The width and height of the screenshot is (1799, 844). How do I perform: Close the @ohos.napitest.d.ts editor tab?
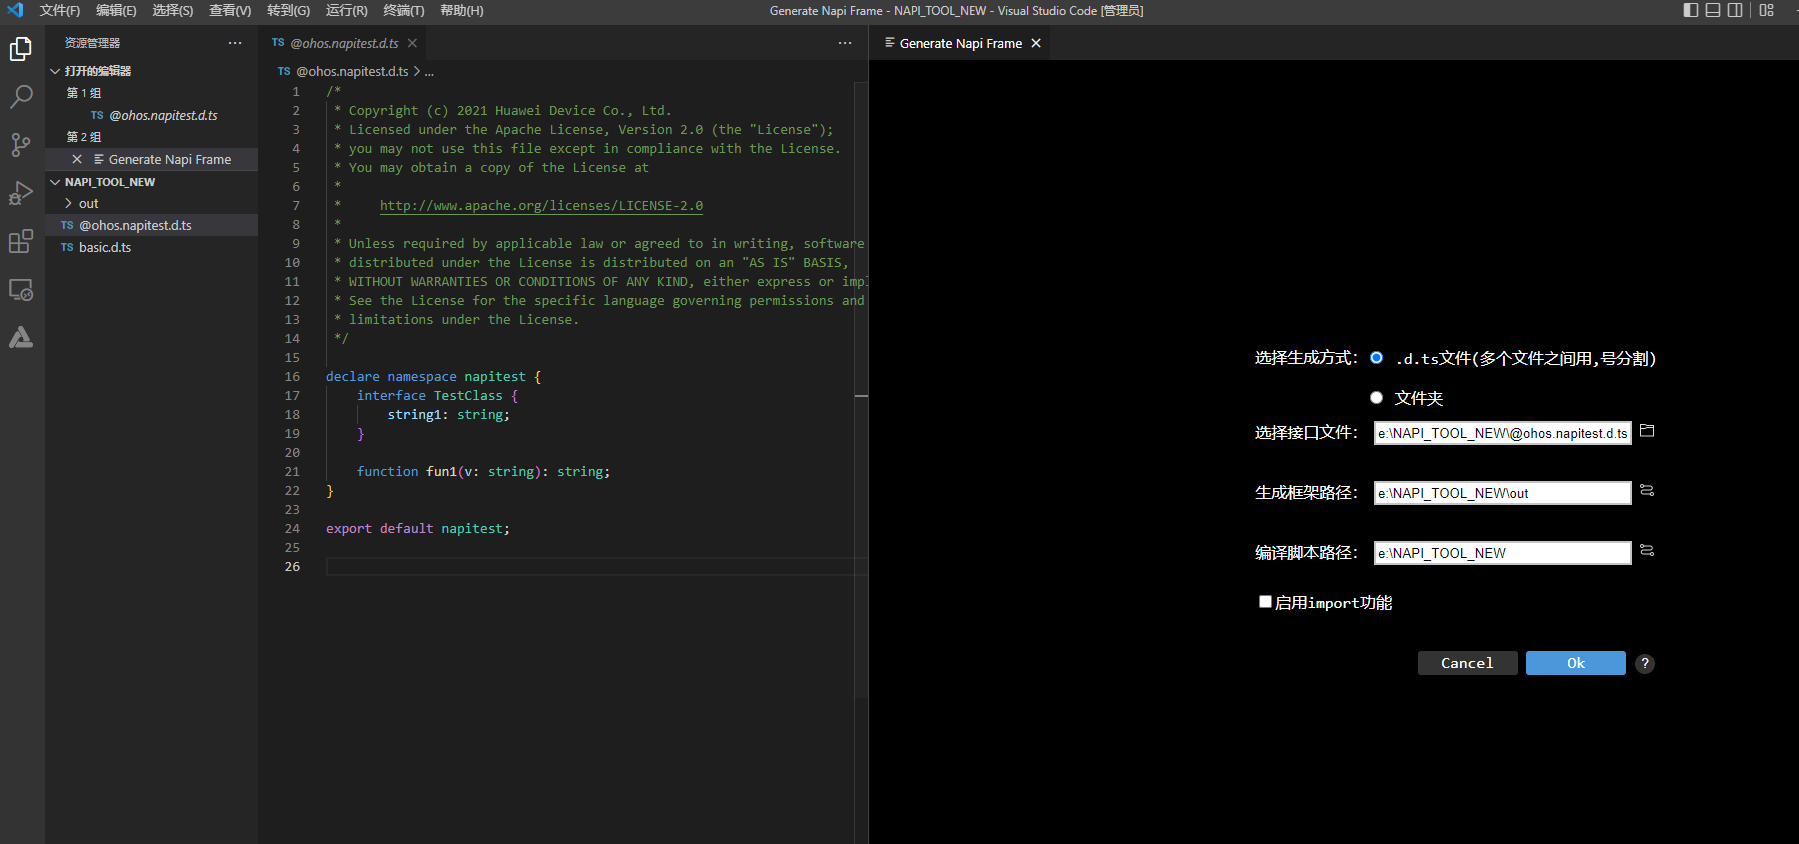[412, 43]
